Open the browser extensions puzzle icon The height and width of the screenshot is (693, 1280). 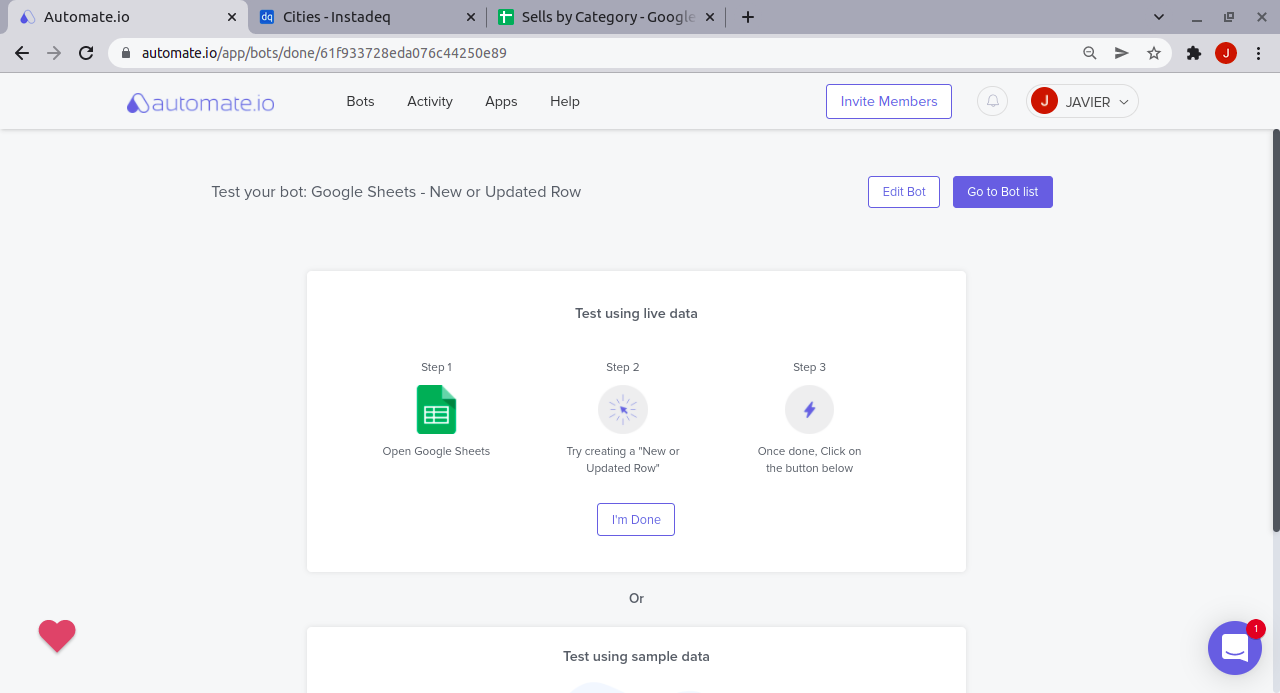click(x=1193, y=53)
